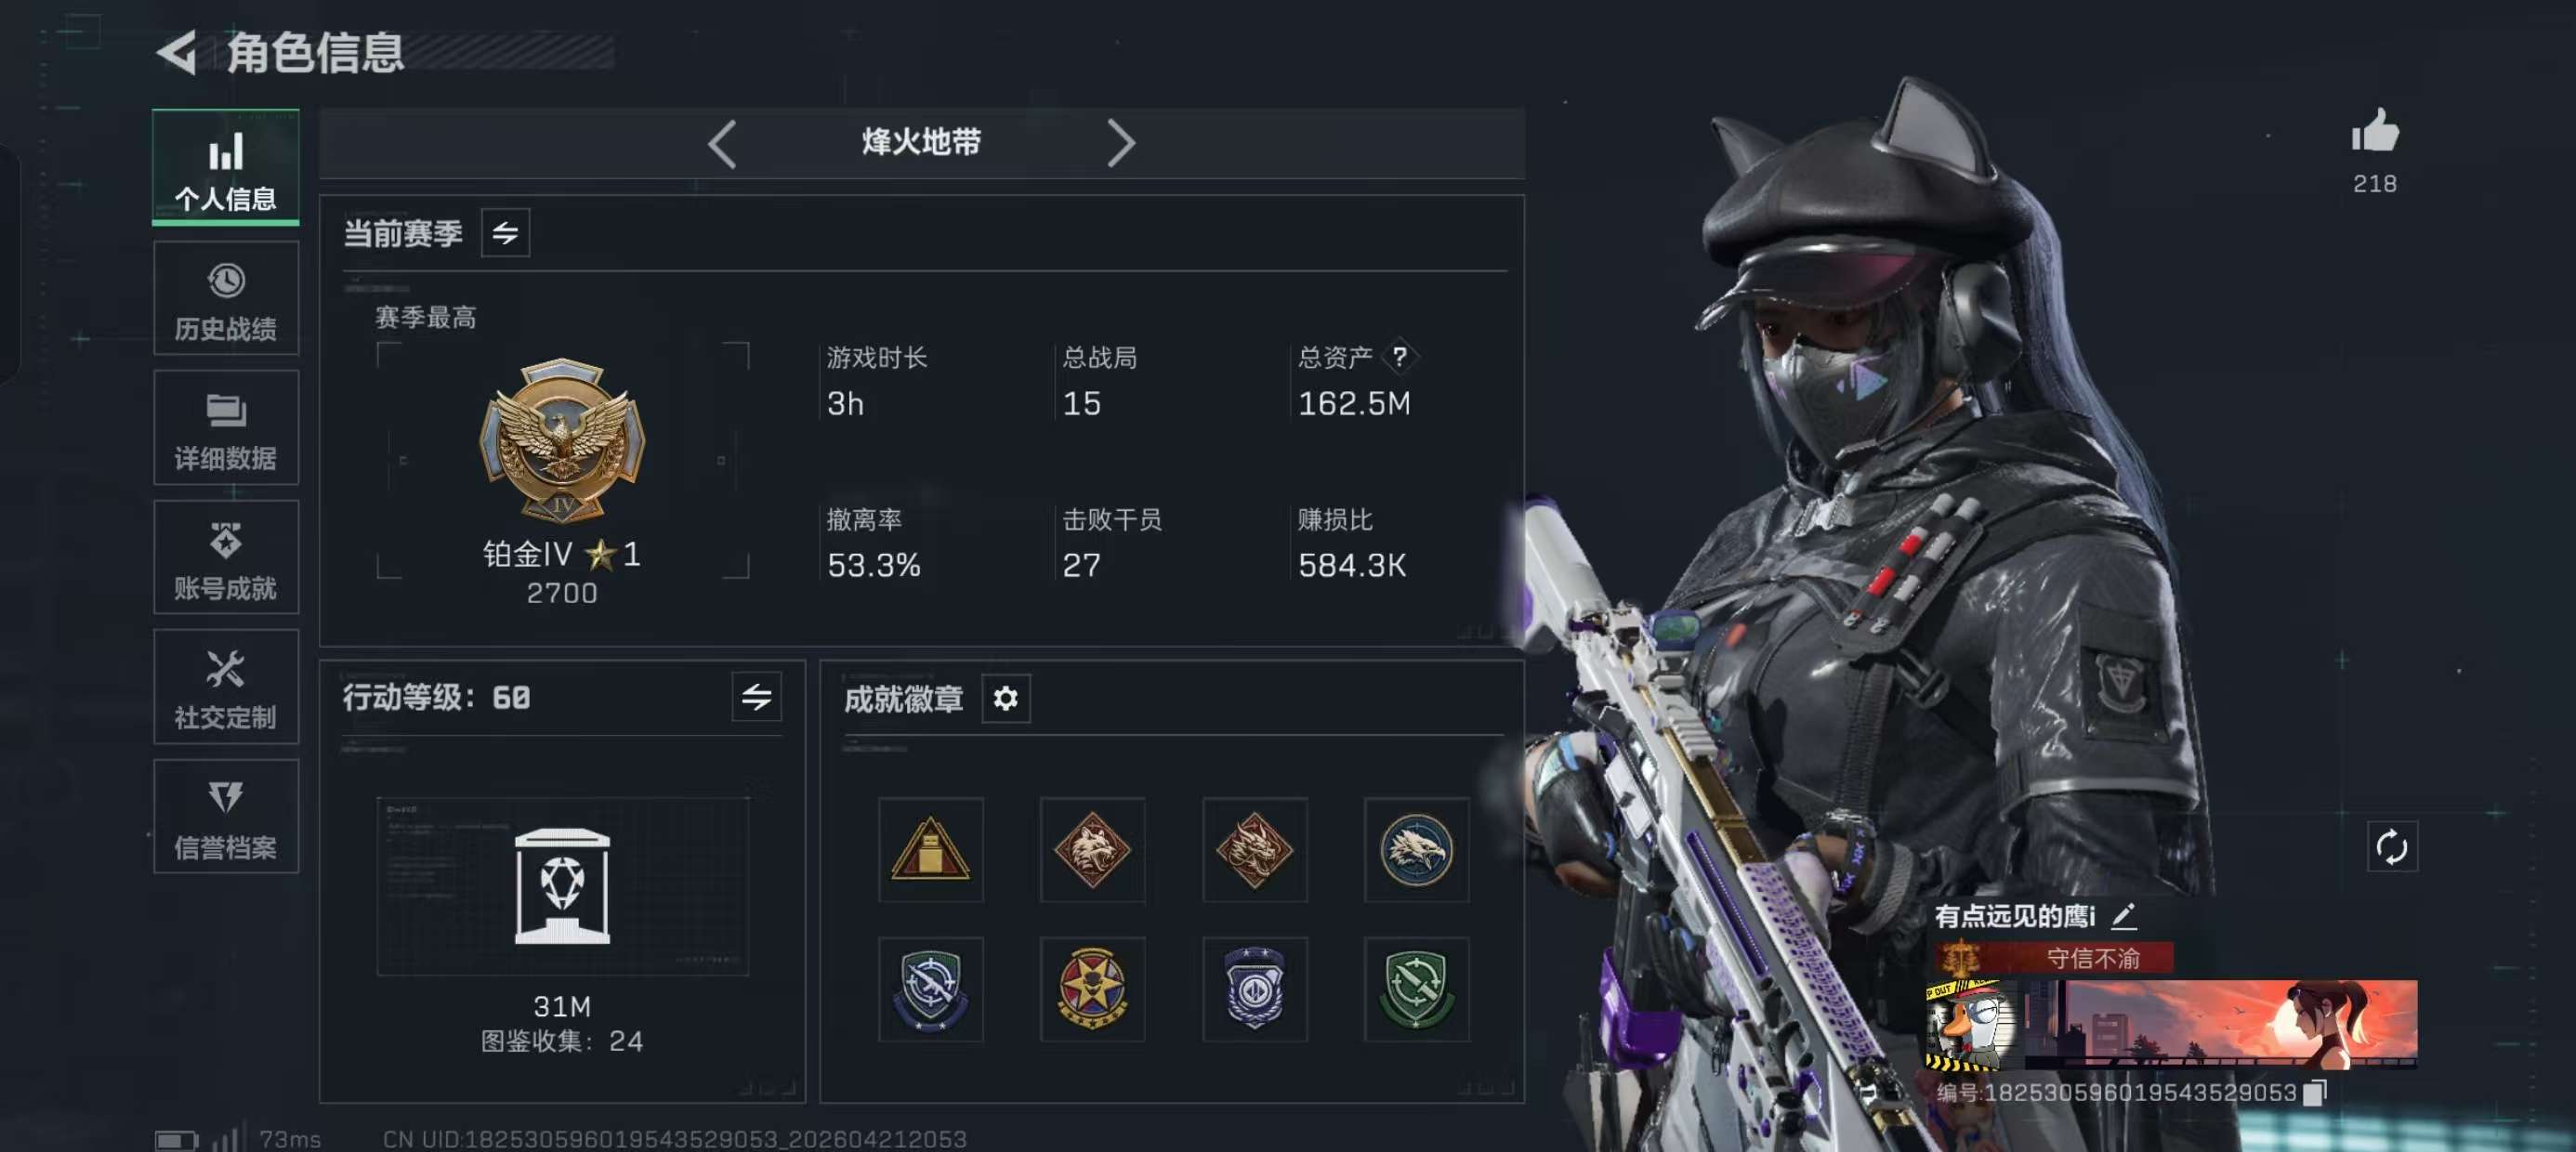Click the 总资产 question mark help icon

[1399, 356]
